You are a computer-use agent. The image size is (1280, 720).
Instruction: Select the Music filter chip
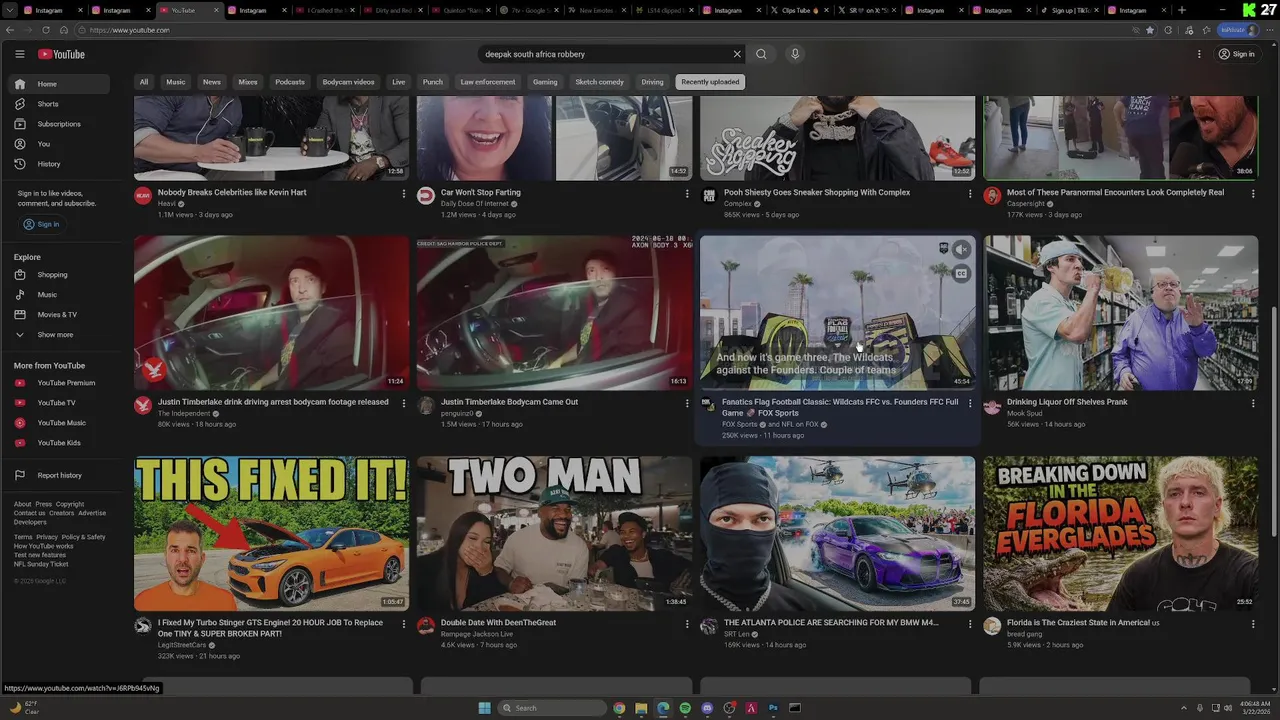pyautogui.click(x=176, y=82)
